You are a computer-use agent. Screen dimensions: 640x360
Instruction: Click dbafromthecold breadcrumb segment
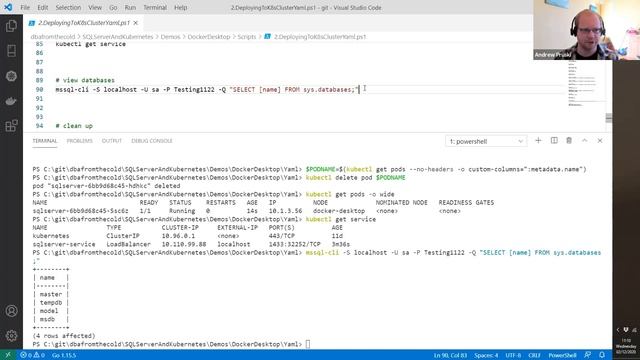point(53,37)
